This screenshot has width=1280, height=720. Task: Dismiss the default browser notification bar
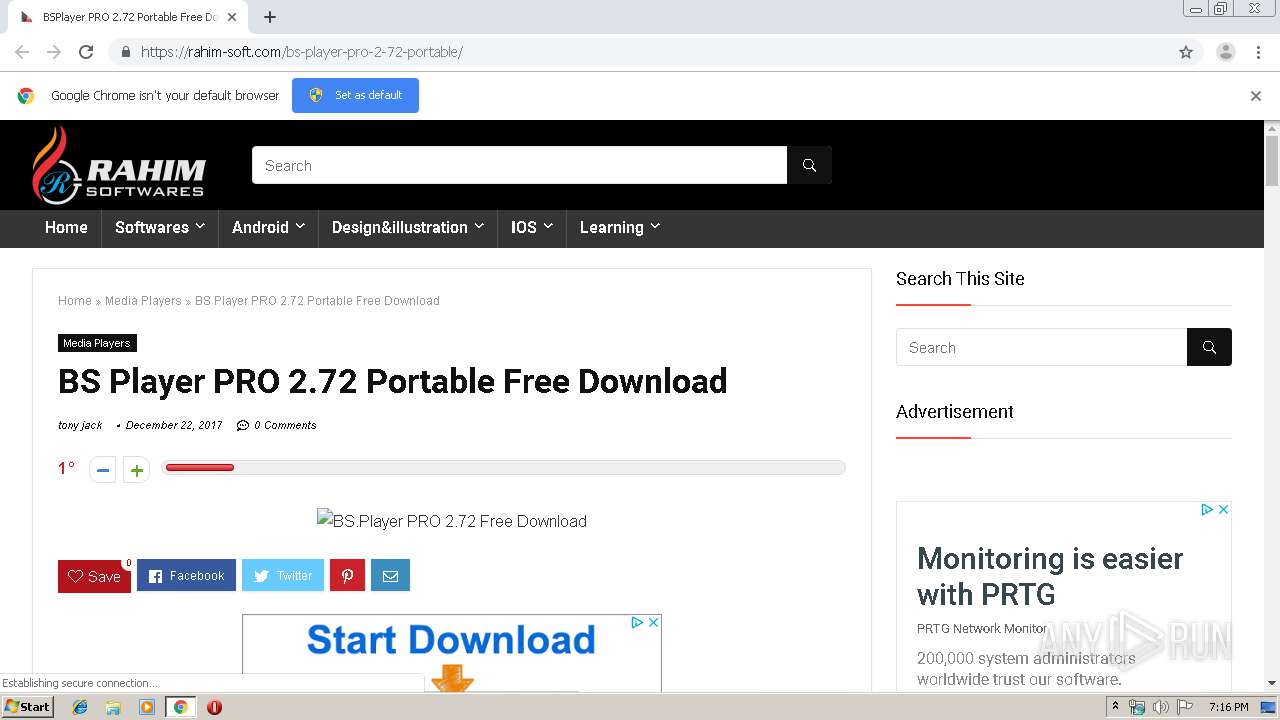pos(1256,96)
